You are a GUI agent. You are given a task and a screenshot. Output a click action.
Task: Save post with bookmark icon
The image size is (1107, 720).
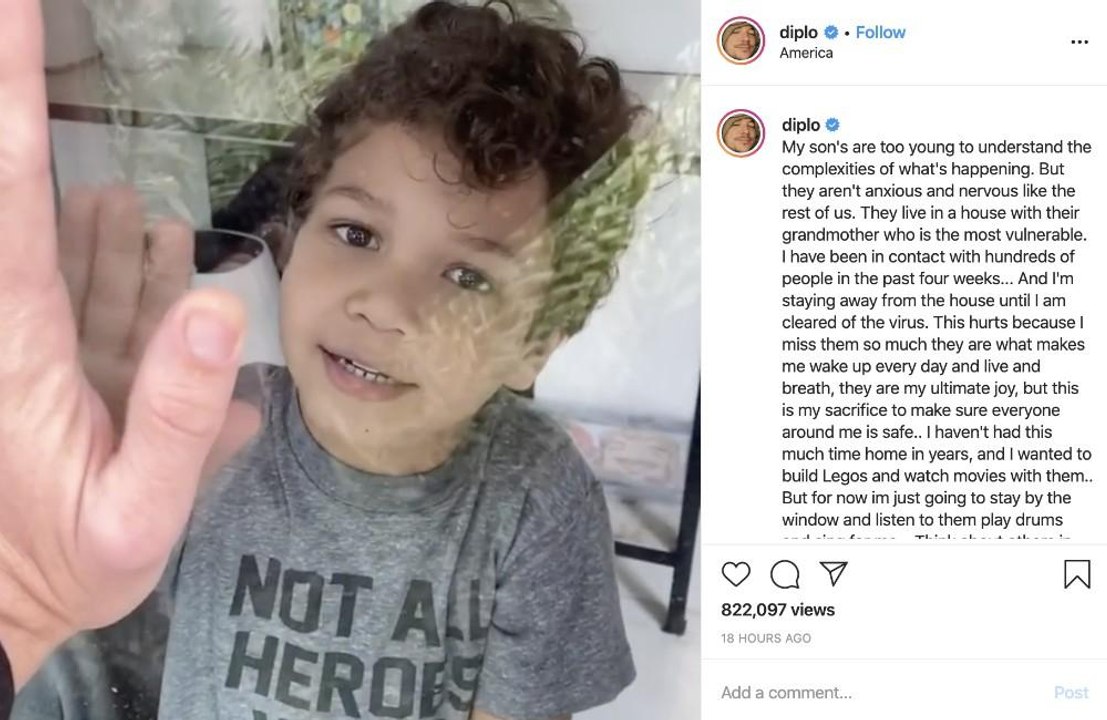1077,574
